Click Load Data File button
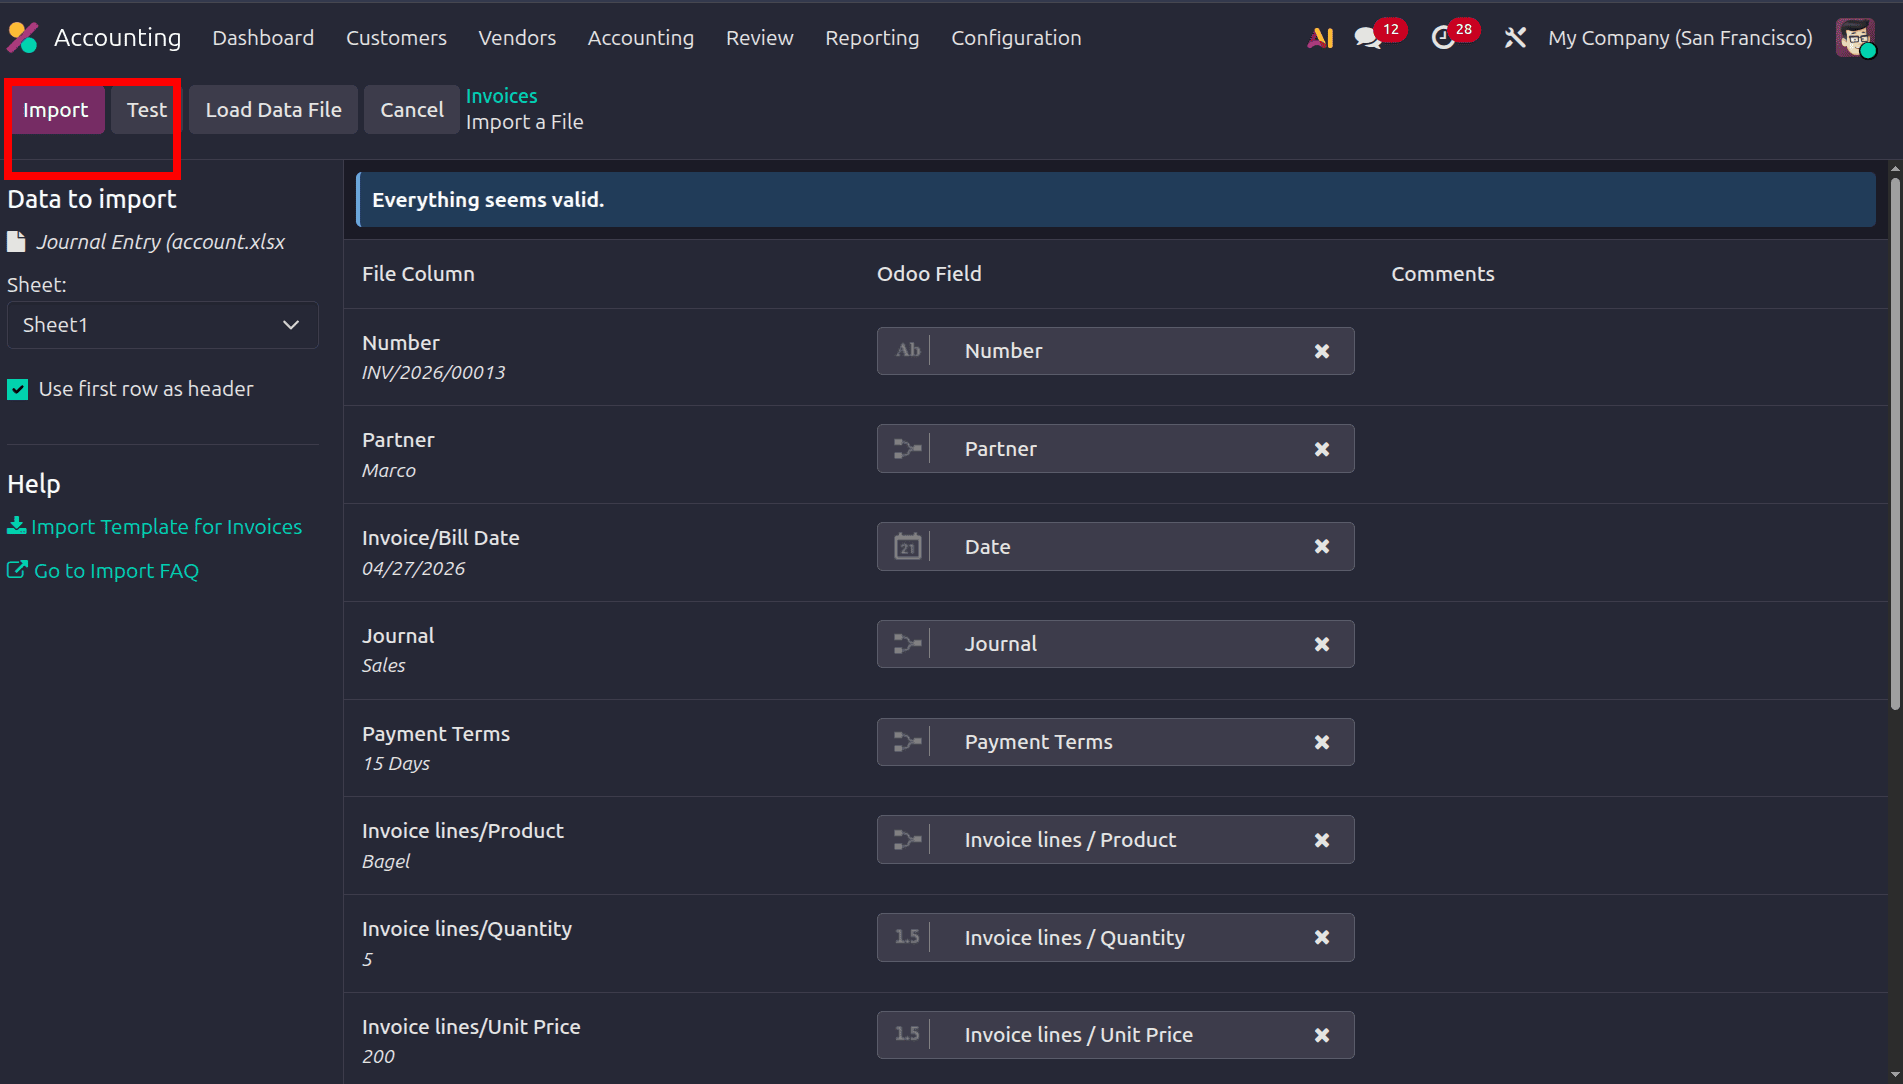Image resolution: width=1903 pixels, height=1084 pixels. [273, 110]
